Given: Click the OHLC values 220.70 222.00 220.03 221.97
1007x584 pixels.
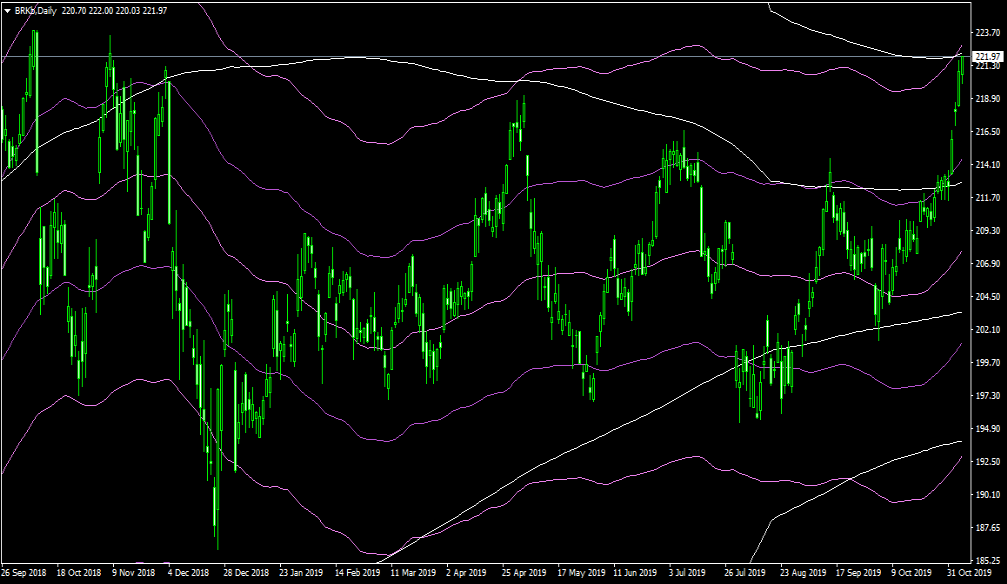Looking at the screenshot, I should point(116,9).
